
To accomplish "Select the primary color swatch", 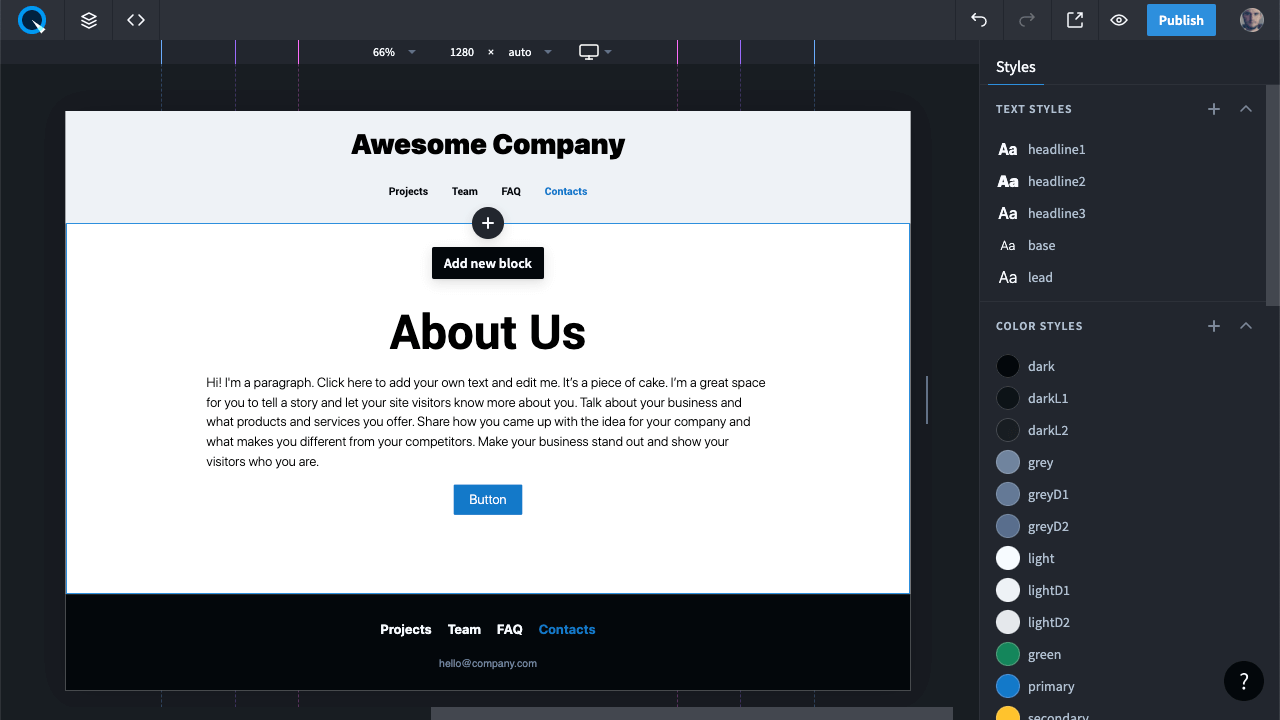I will click(x=1008, y=686).
